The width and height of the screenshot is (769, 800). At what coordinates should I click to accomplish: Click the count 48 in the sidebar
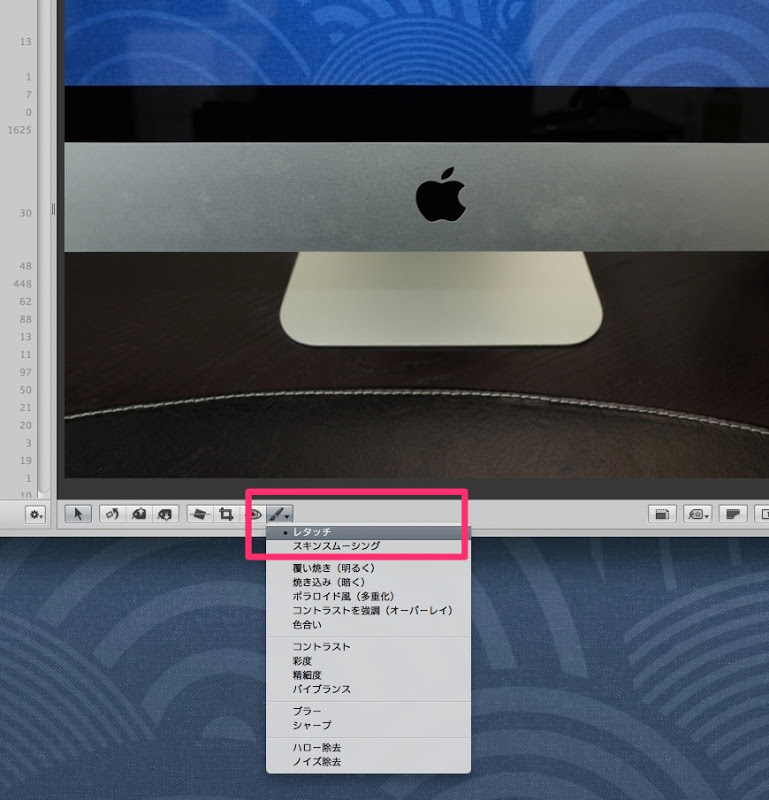26,266
